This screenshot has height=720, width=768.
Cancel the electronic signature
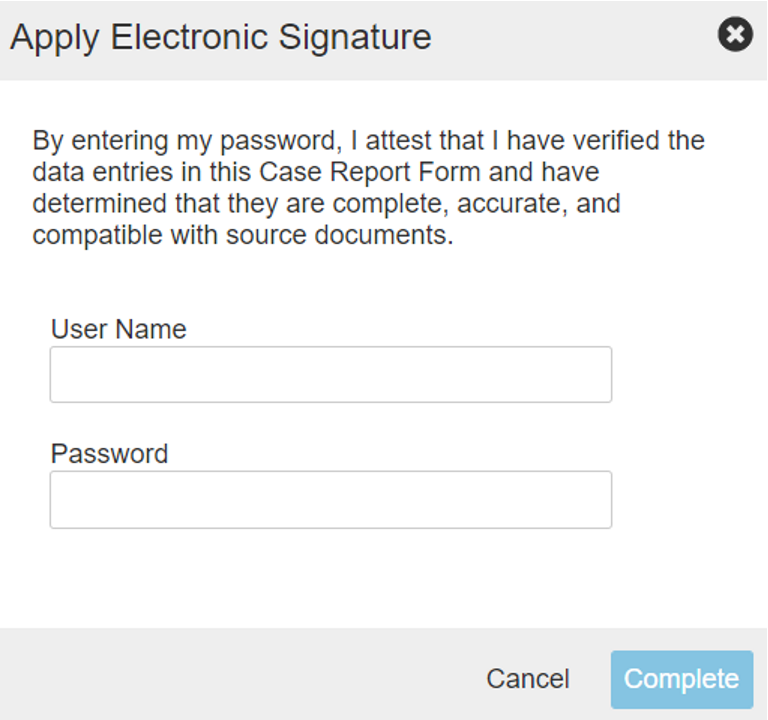[x=527, y=679]
